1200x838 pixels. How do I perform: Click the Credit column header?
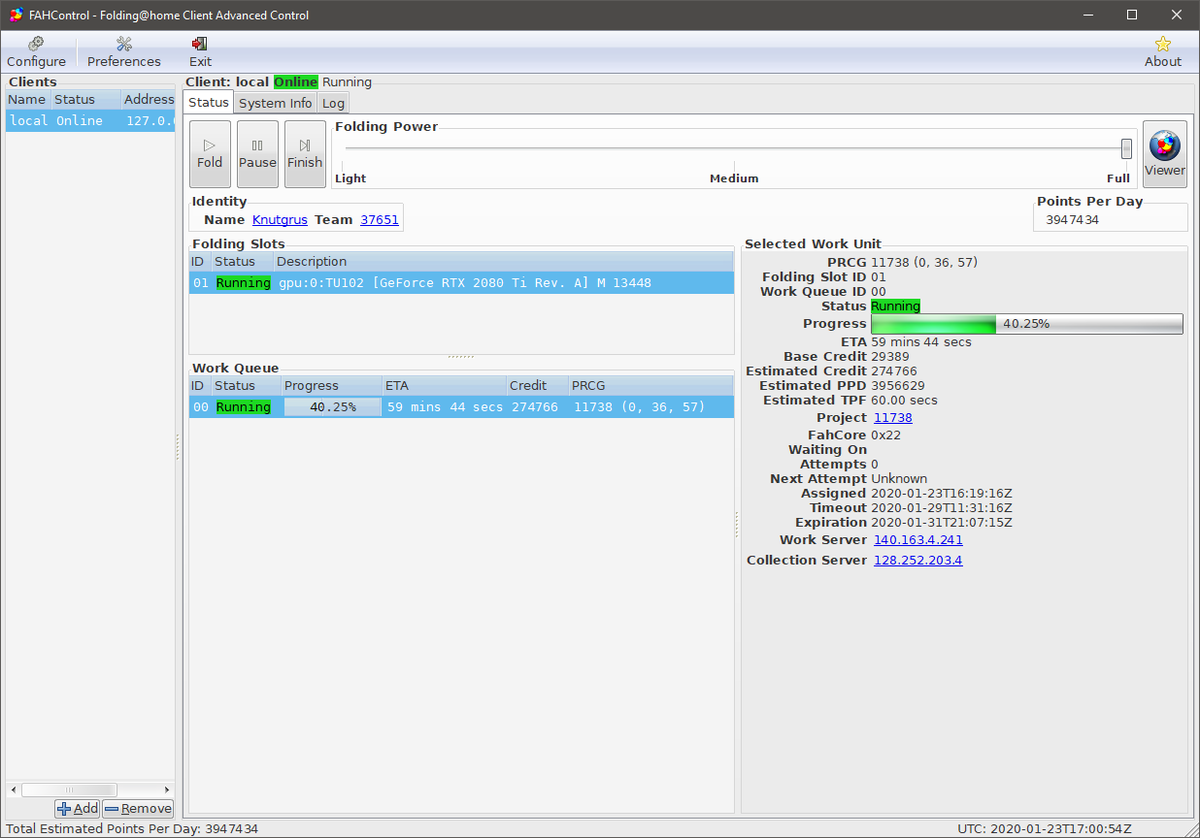click(x=537, y=386)
